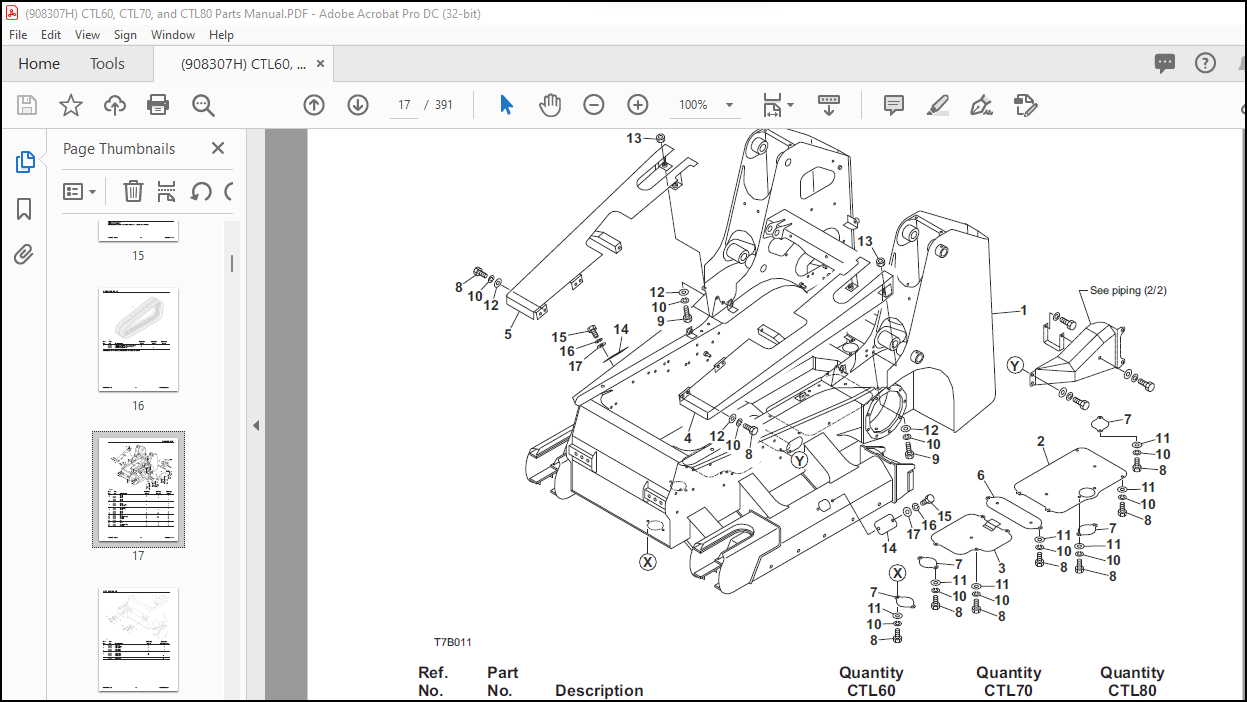Screen dimensions: 1247x702
Task: Add a sticky note comment
Action: [894, 105]
